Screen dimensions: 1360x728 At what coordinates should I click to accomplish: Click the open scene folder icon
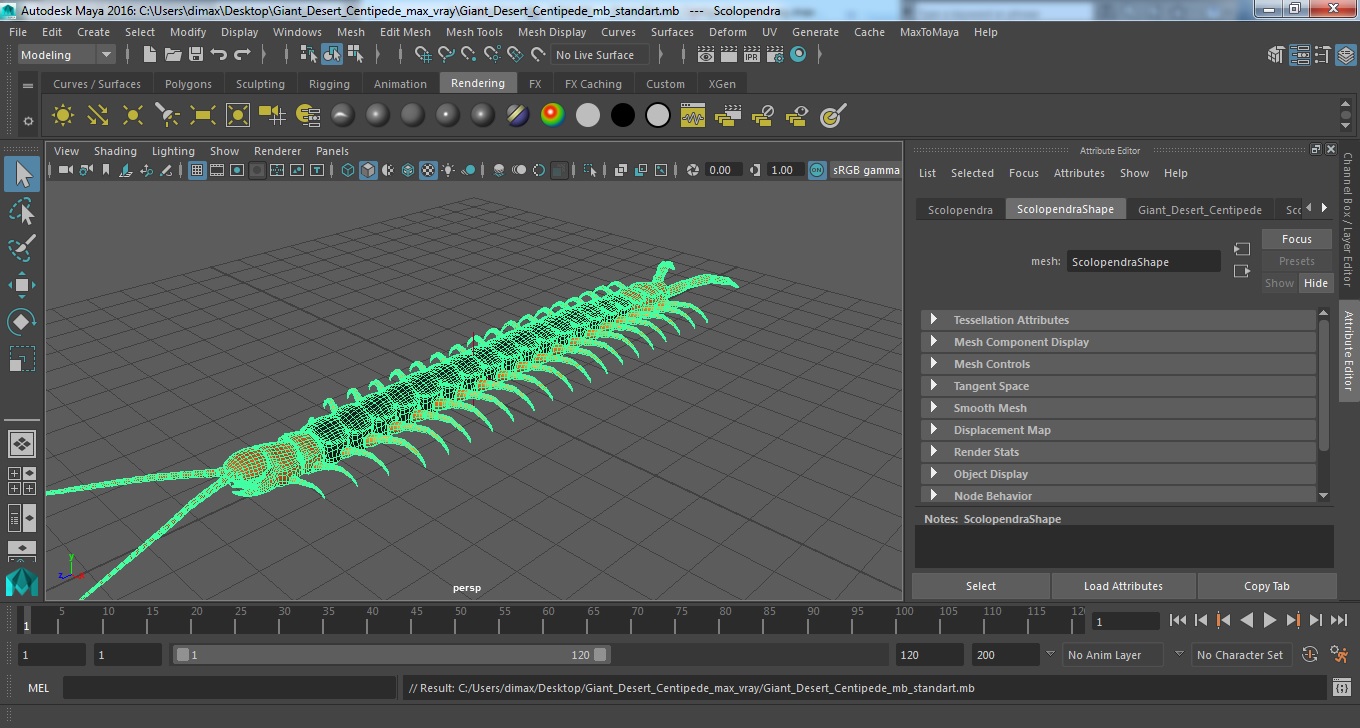point(173,55)
